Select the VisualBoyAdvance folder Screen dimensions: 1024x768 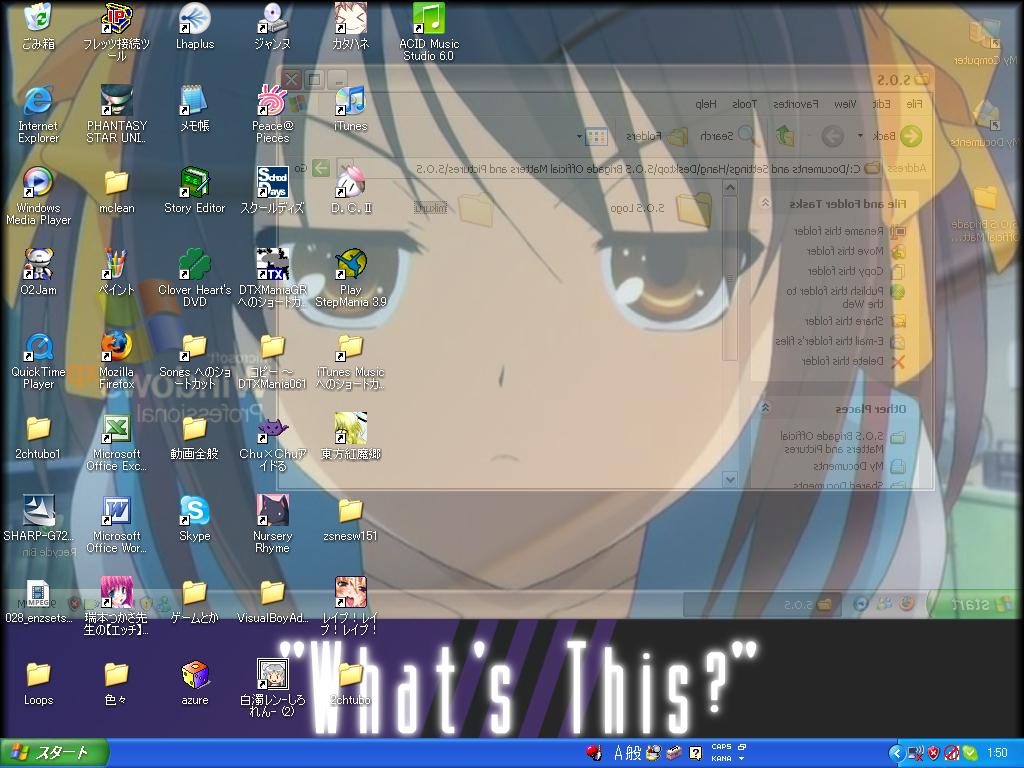point(272,601)
